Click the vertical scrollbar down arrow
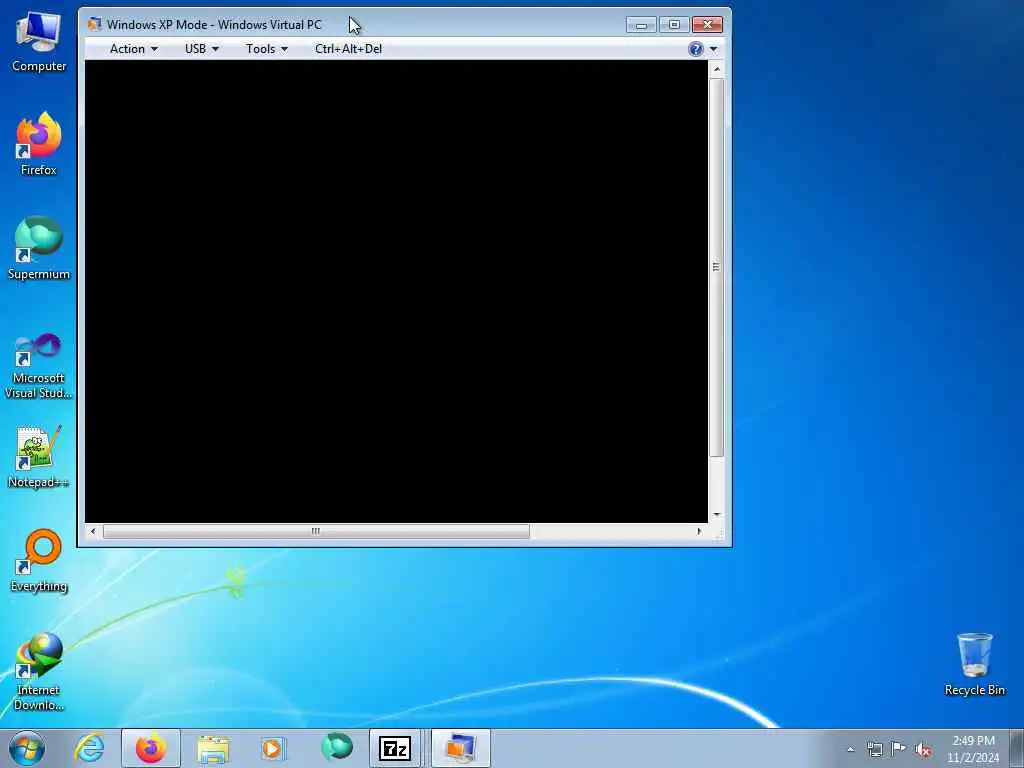Viewport: 1024px width, 768px height. coord(716,515)
